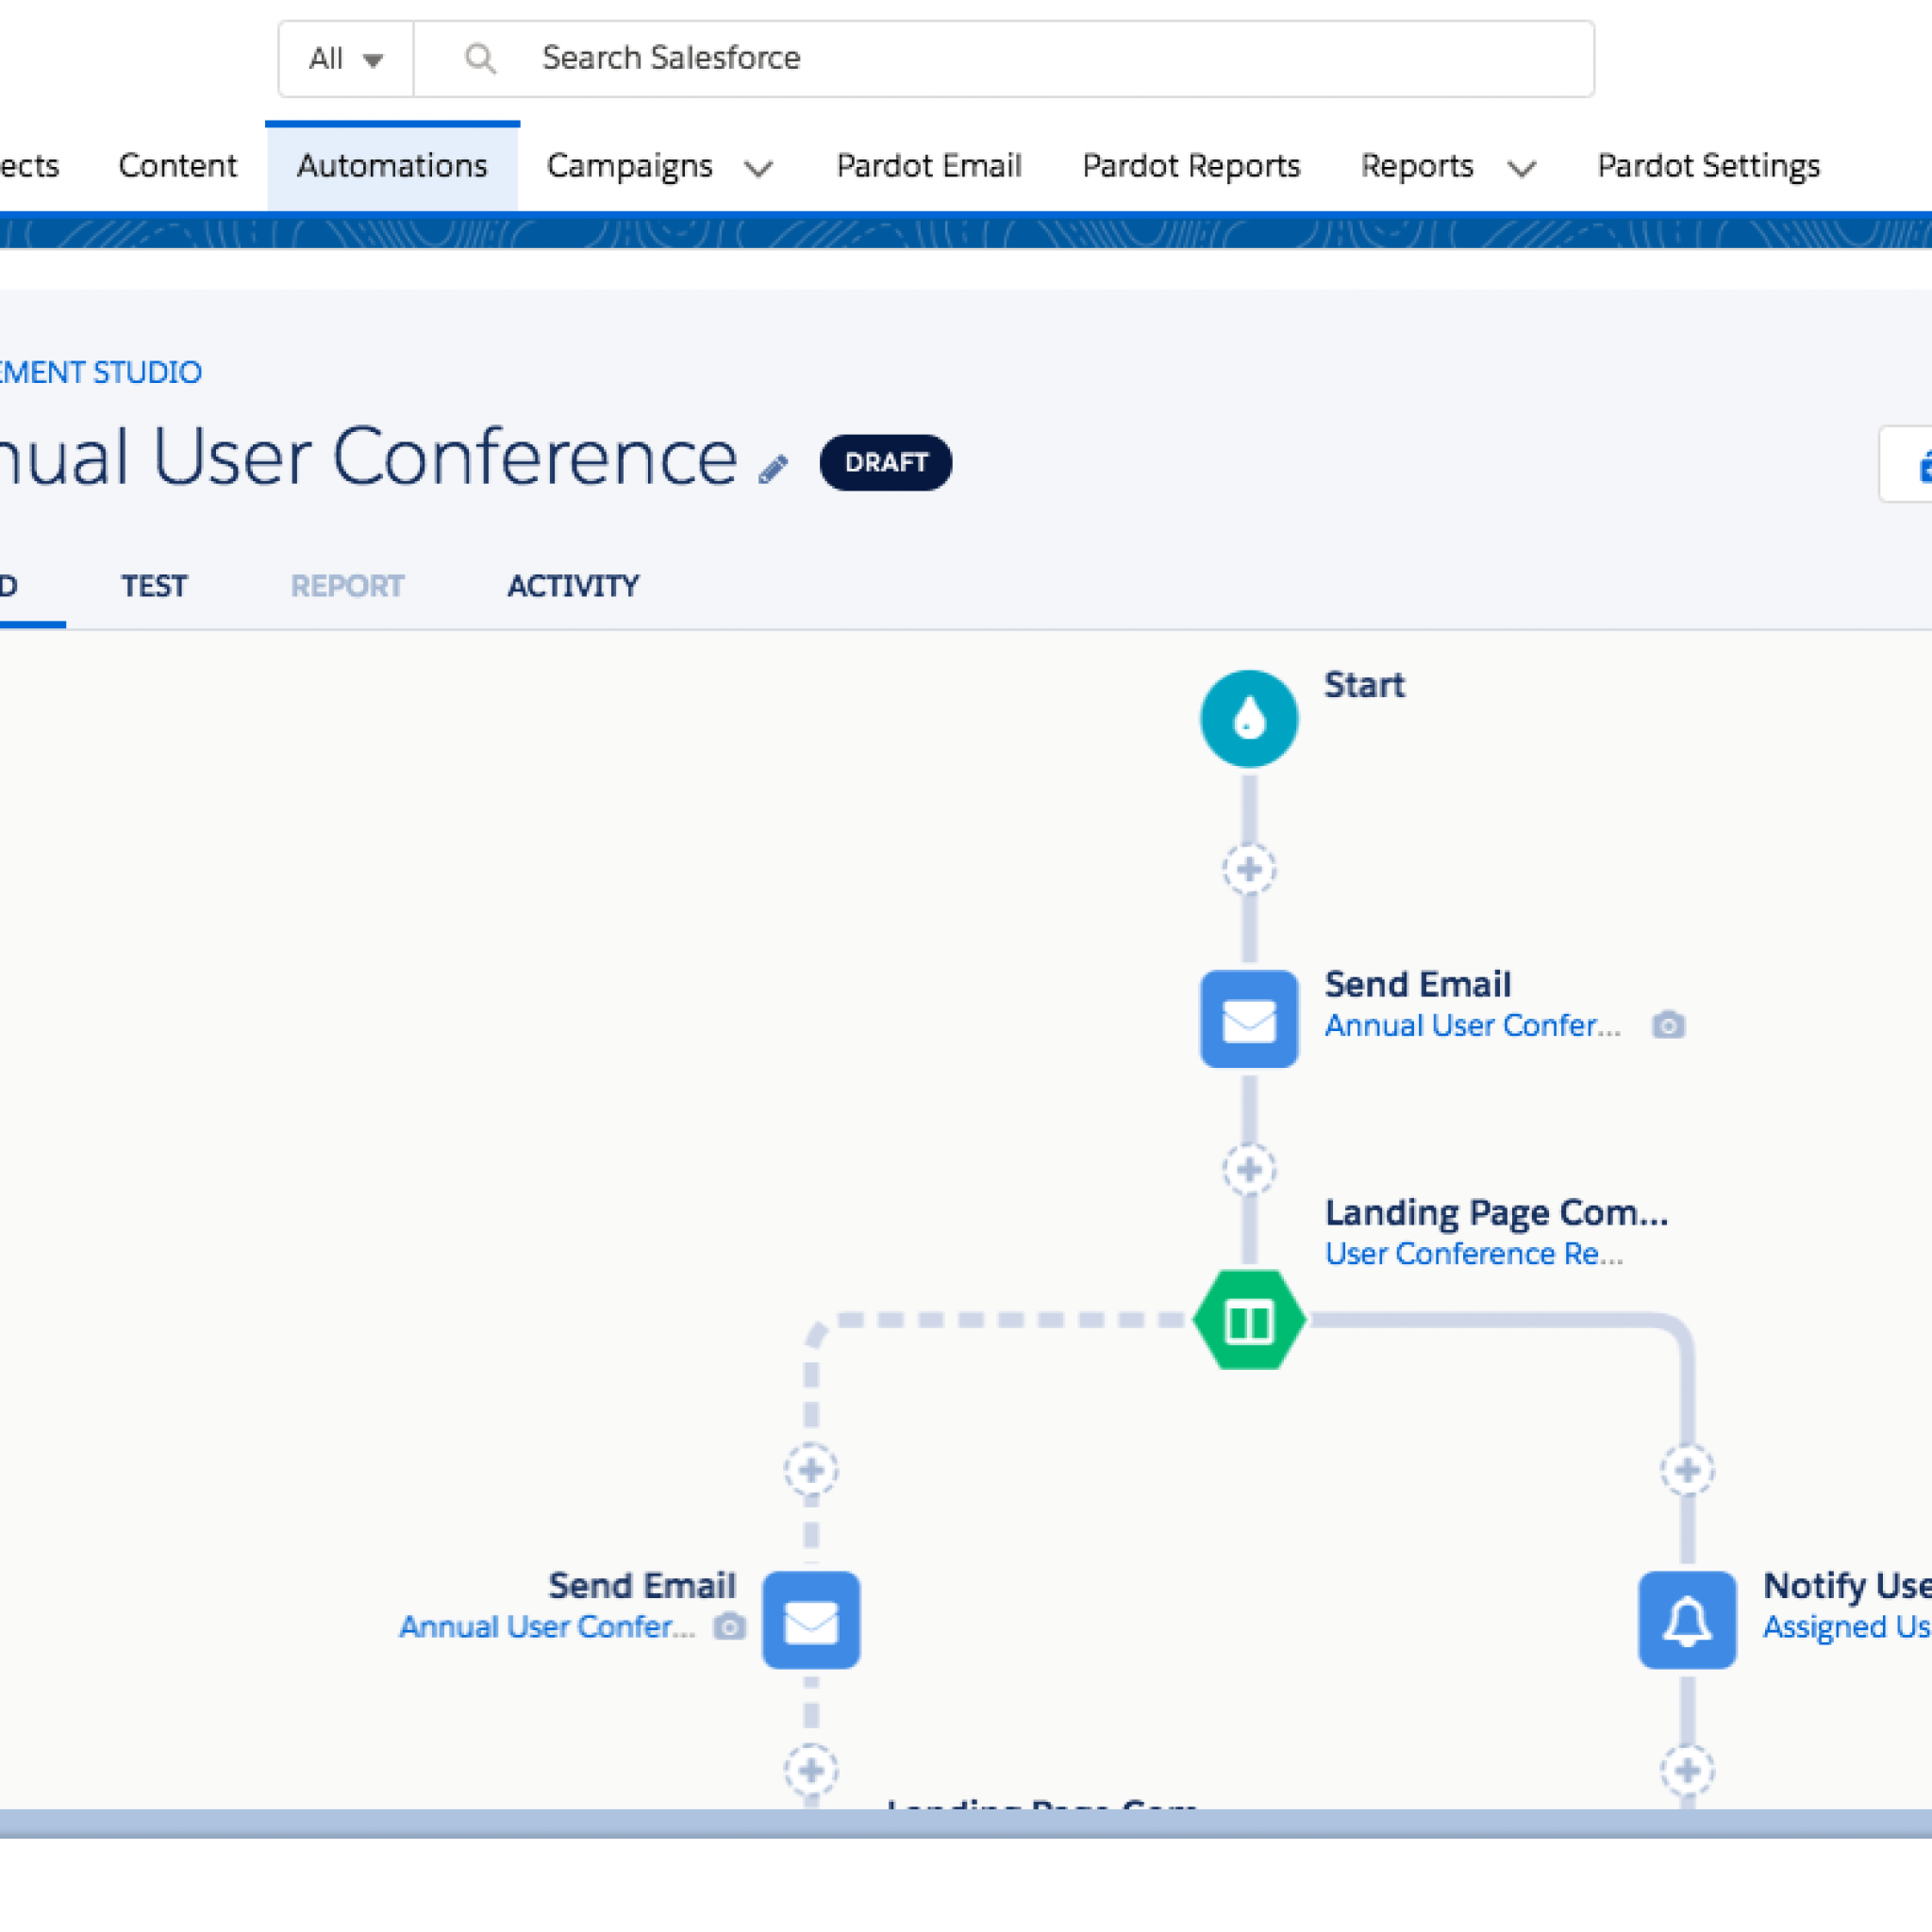Select the Notify User bell node
This screenshot has height=1932, width=1932.
1688,1620
